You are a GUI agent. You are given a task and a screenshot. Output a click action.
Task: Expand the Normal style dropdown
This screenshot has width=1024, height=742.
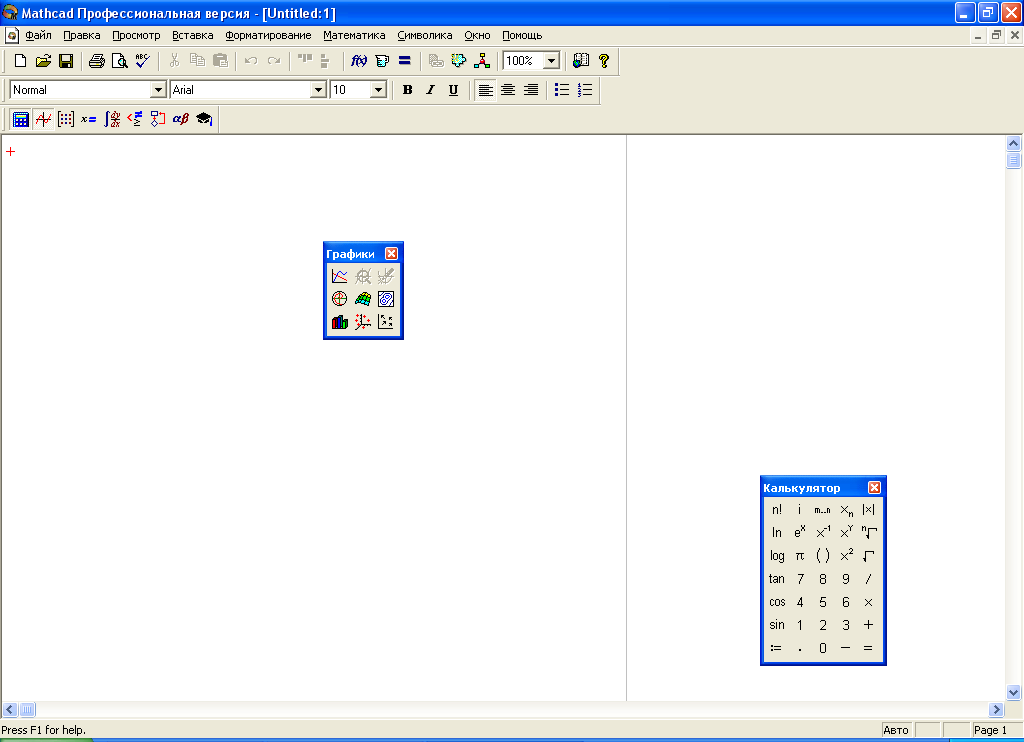[x=158, y=90]
